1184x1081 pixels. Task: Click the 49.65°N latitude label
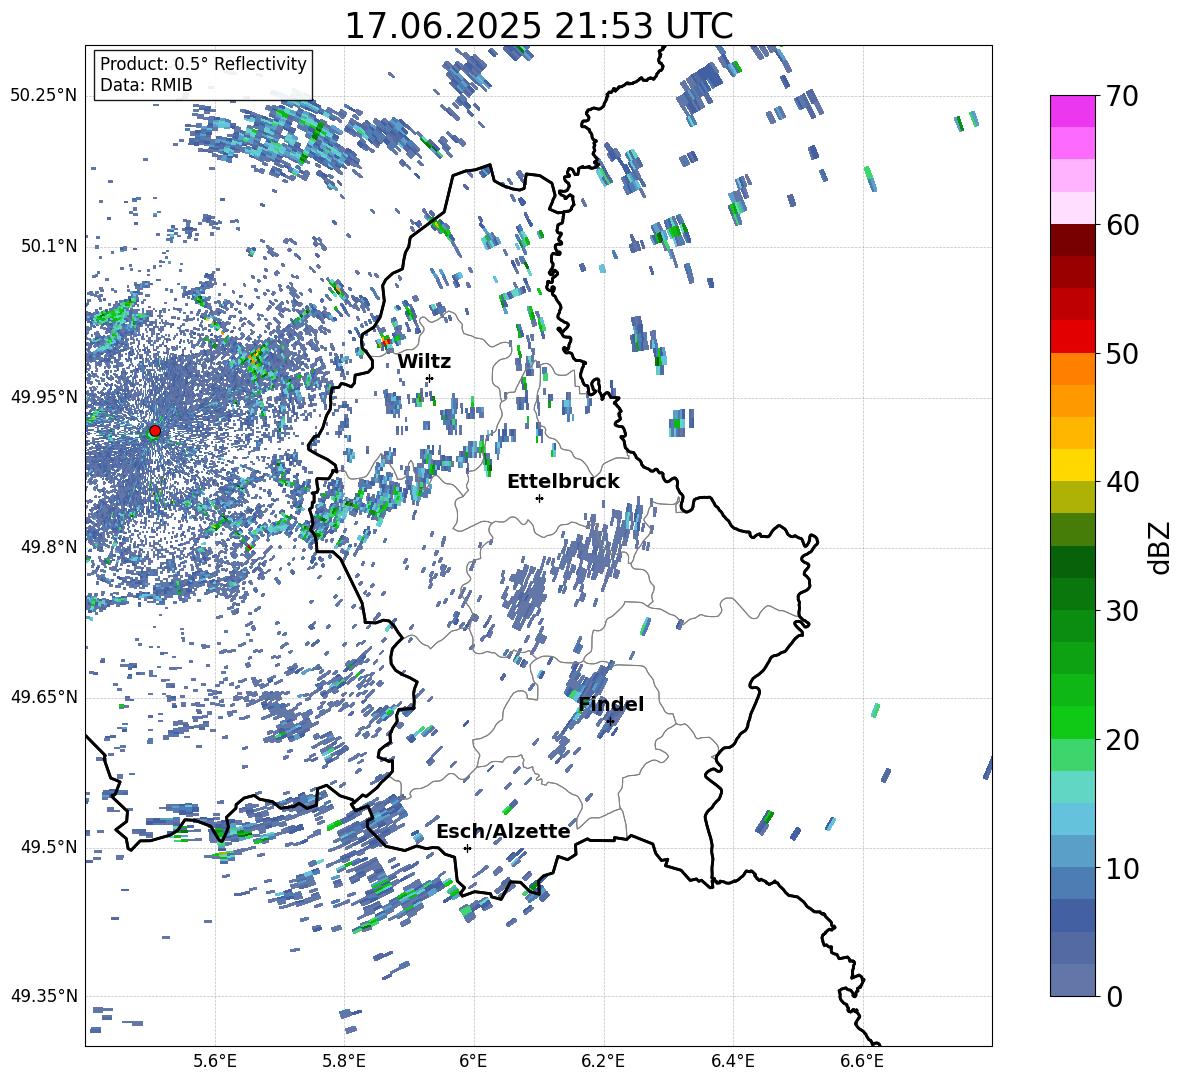click(44, 697)
